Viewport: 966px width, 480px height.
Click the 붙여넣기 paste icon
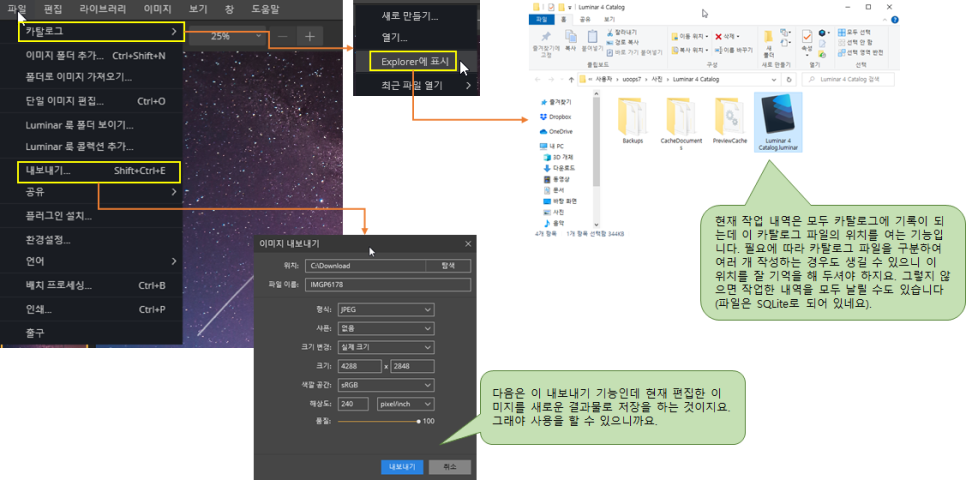point(592,36)
